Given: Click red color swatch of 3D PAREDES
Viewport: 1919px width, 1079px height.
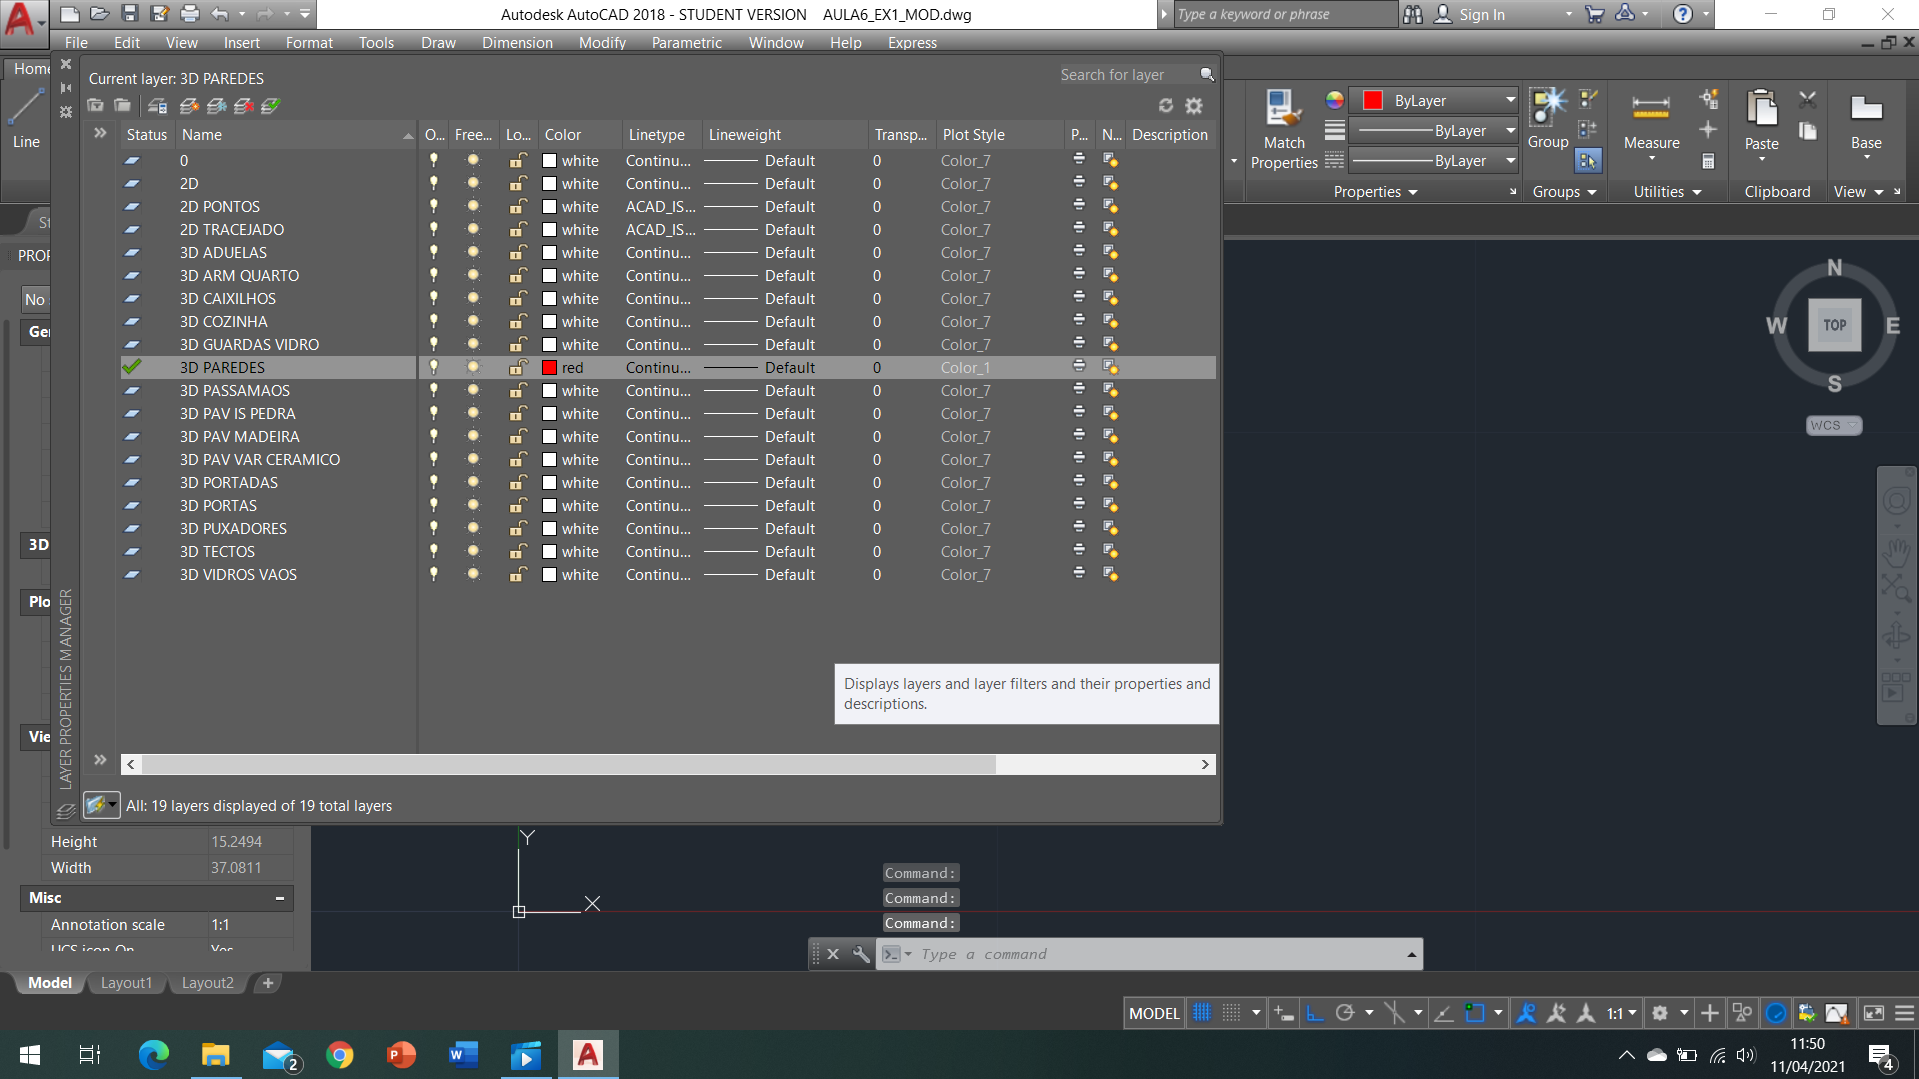Looking at the screenshot, I should [x=549, y=368].
